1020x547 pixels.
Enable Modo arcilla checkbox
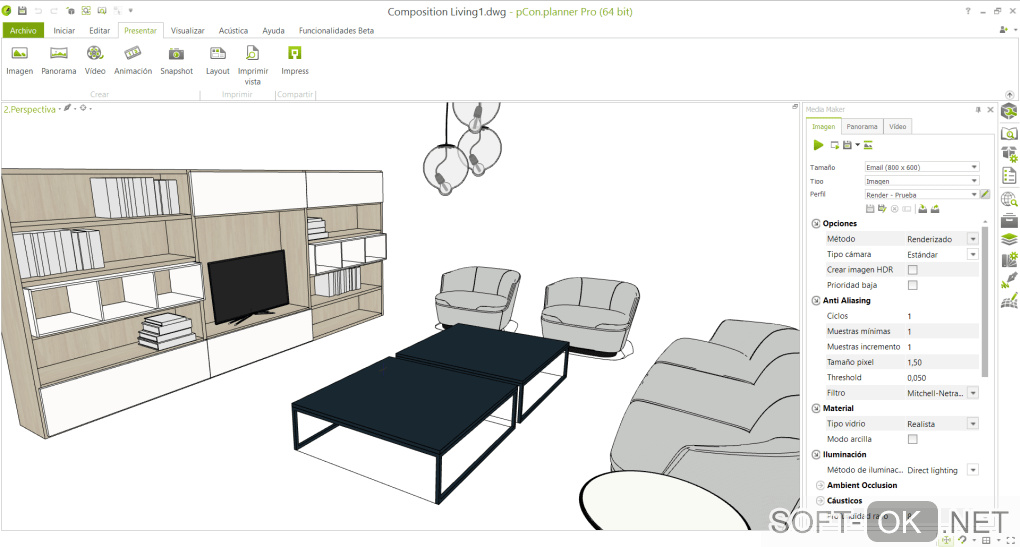(913, 439)
